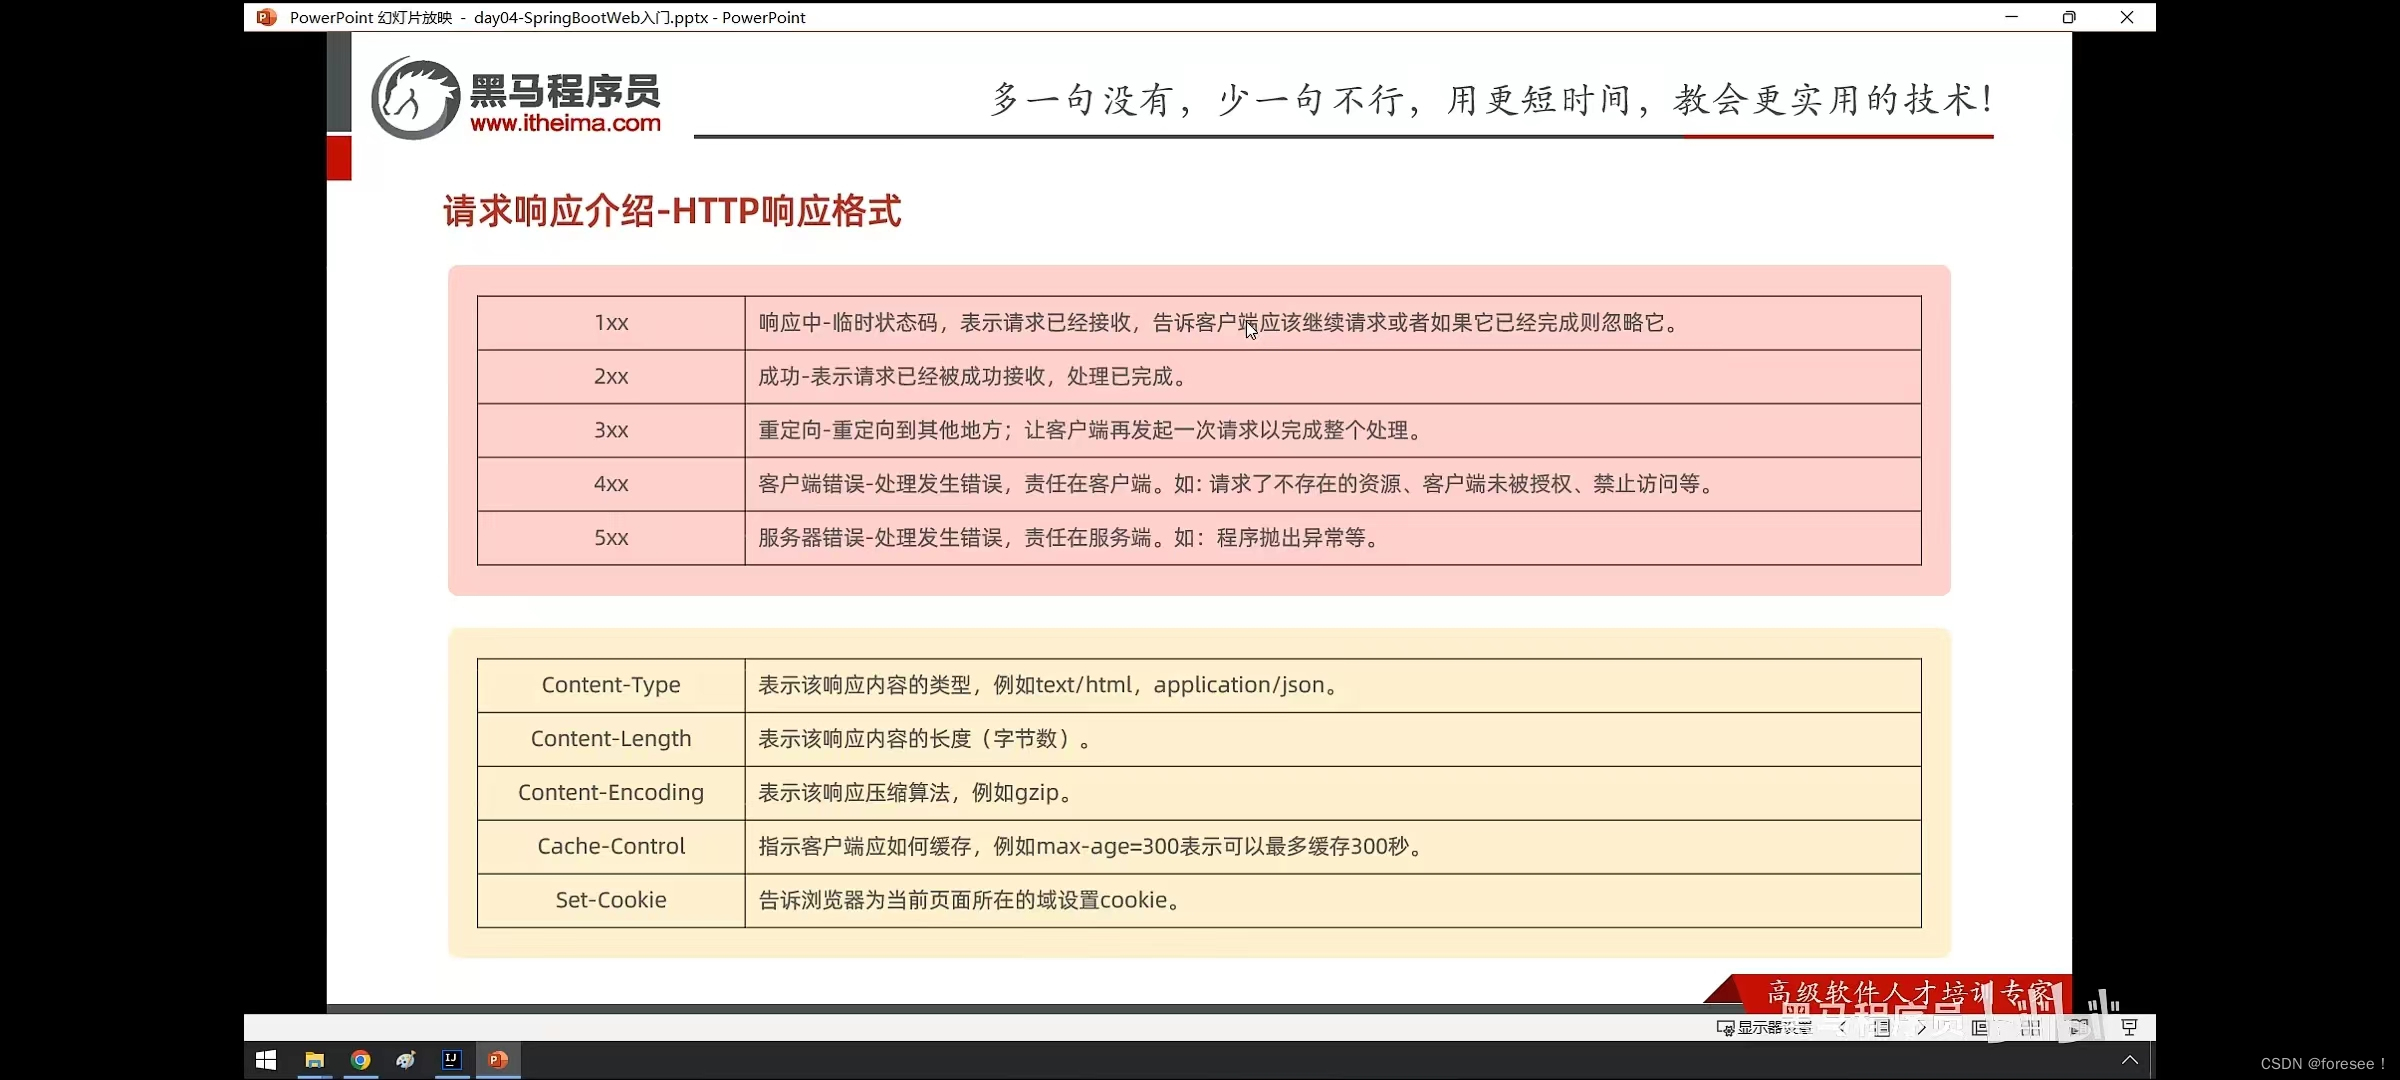This screenshot has height=1080, width=2400.
Task: Click the Windows Start button
Action: [266, 1060]
